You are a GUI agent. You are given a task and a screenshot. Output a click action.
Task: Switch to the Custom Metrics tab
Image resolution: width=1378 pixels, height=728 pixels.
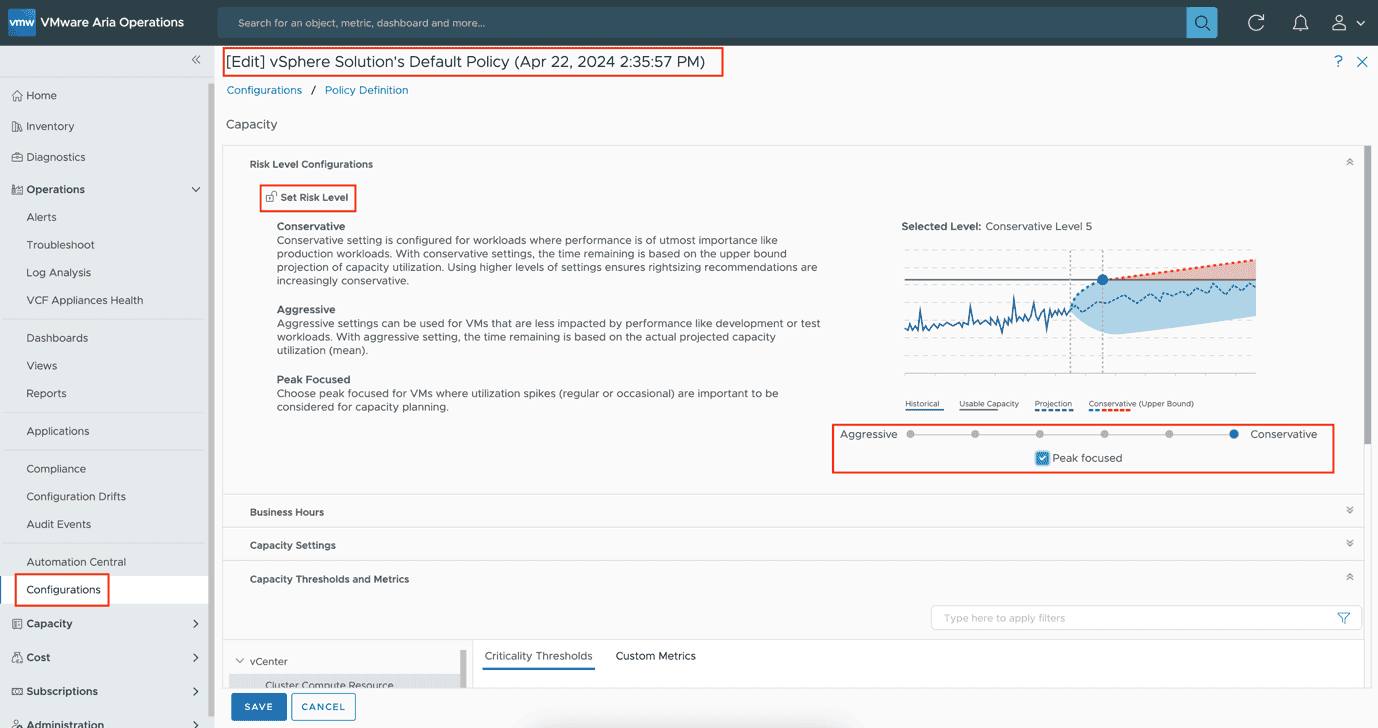tap(655, 656)
